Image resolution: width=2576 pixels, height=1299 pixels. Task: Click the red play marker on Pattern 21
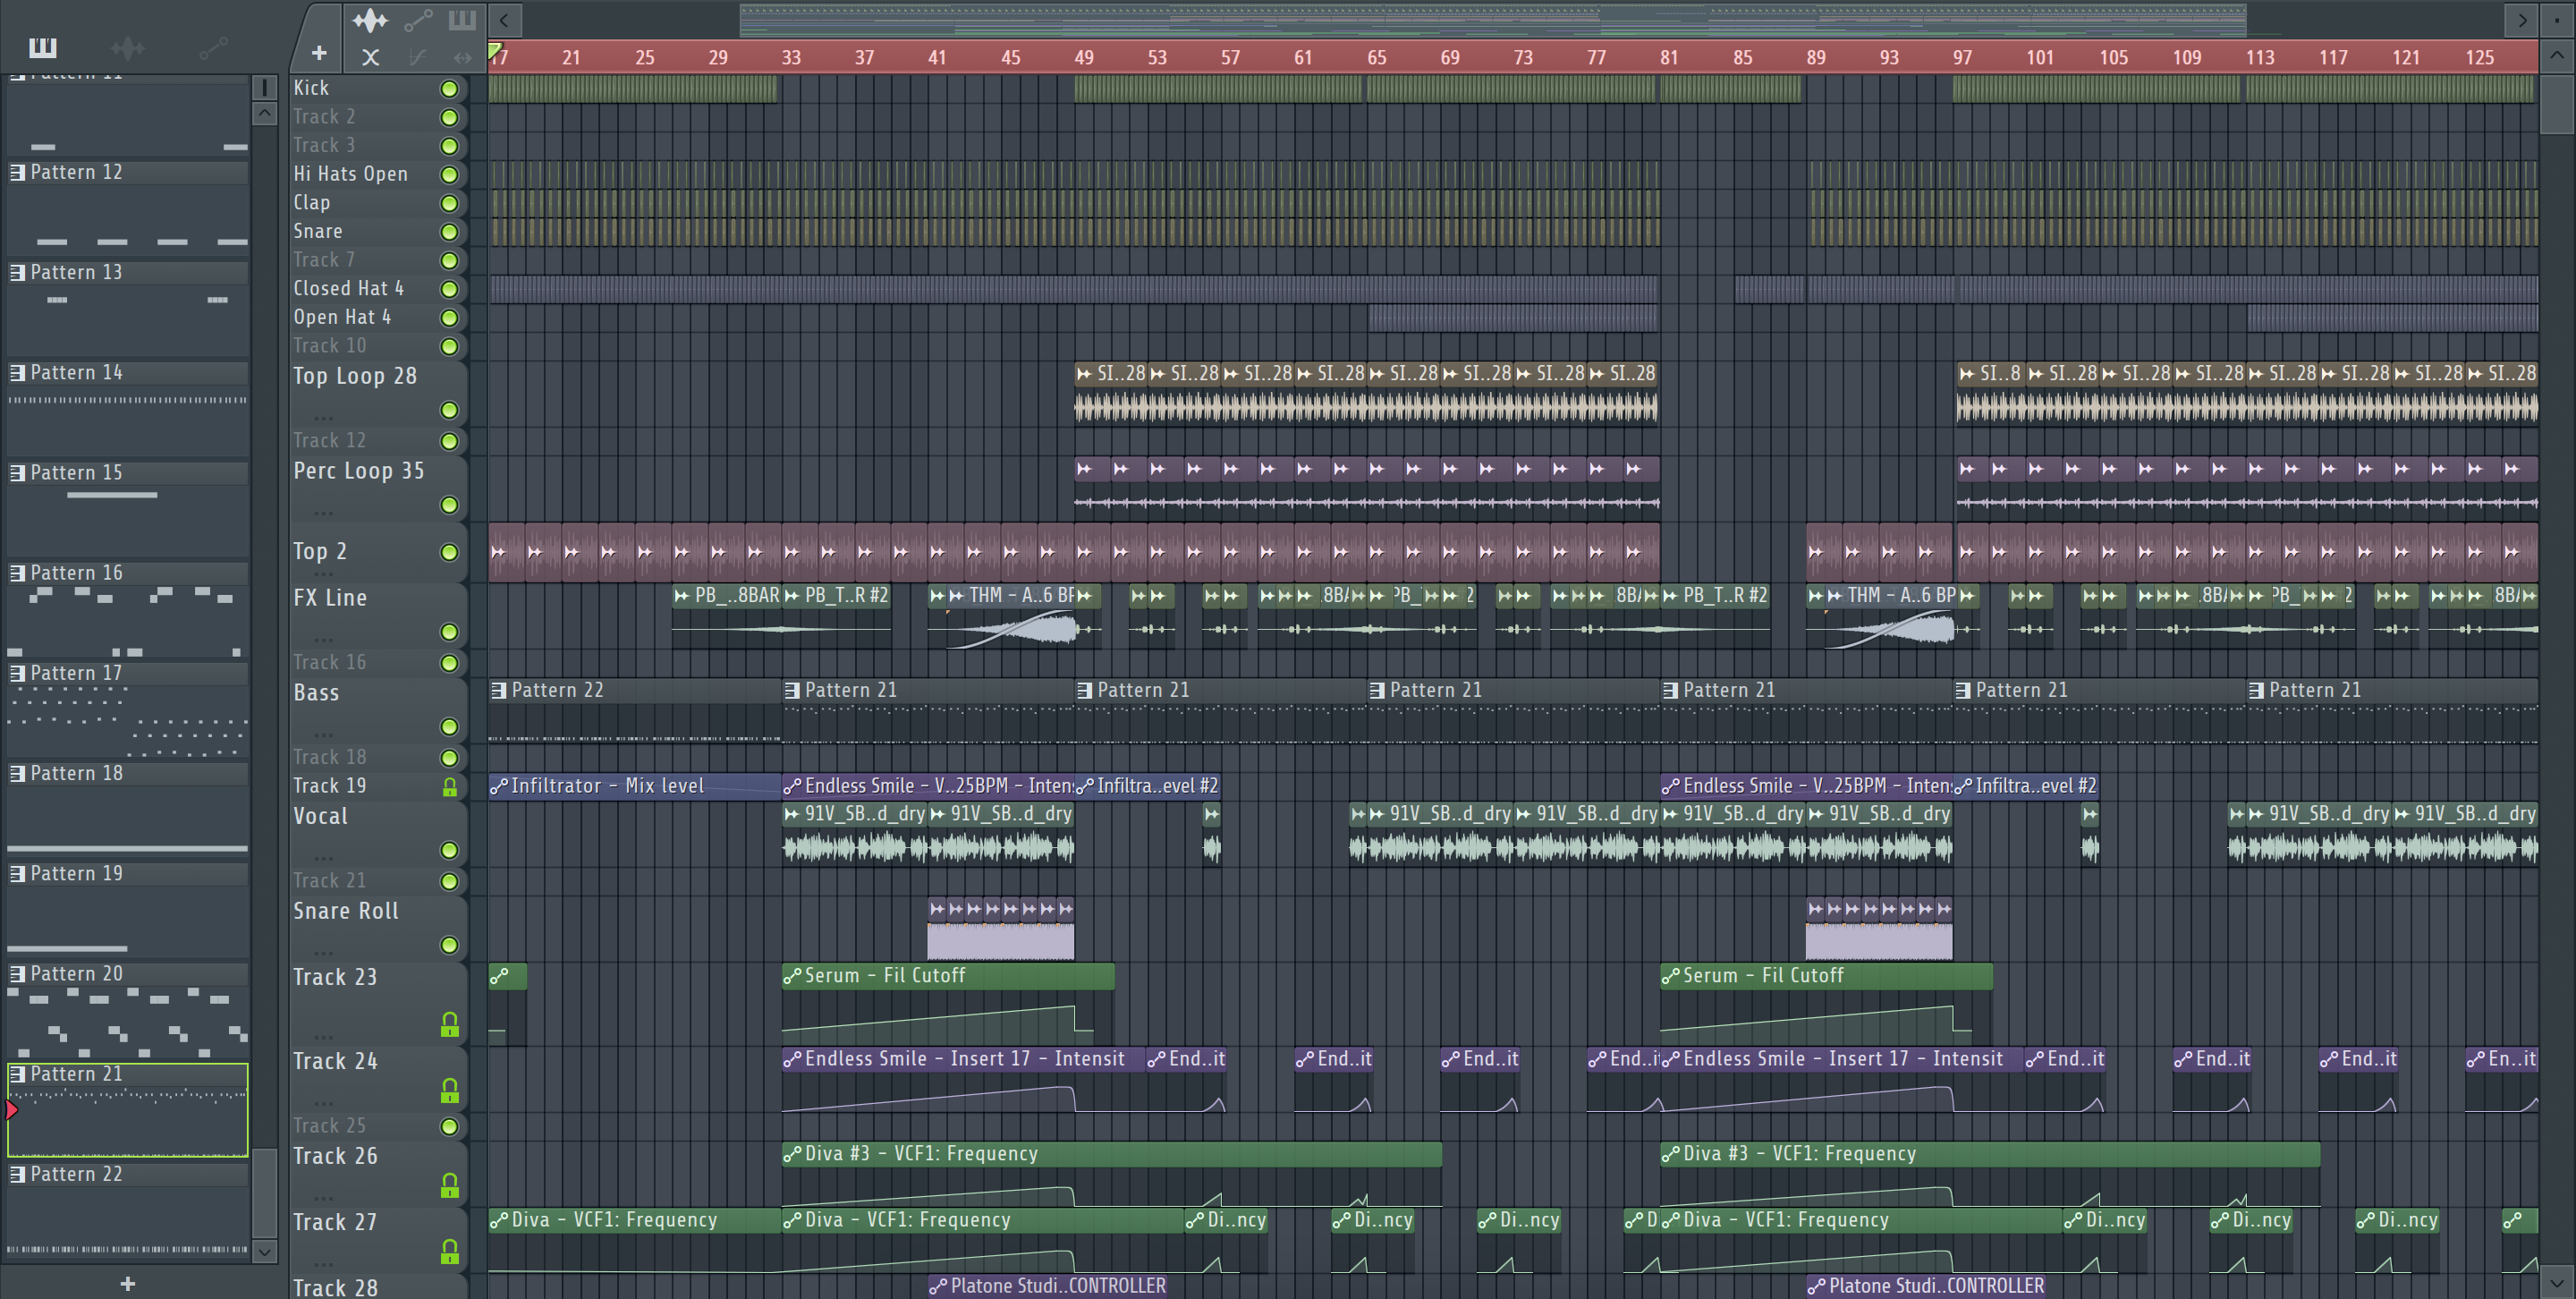coord(11,1109)
